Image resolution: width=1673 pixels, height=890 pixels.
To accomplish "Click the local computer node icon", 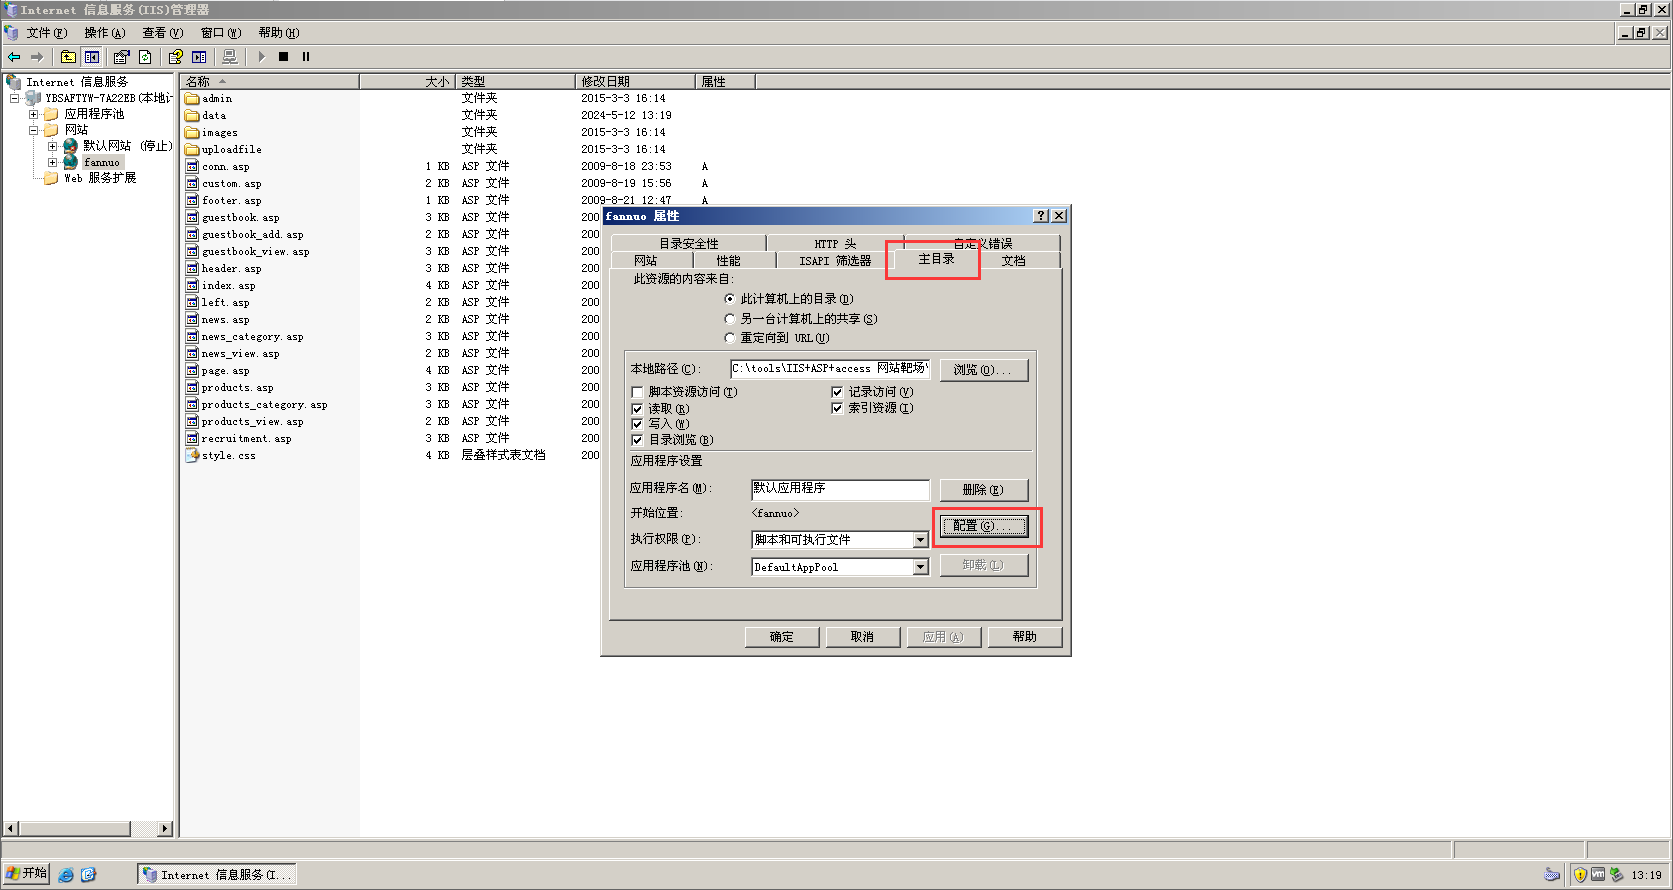I will coord(33,98).
